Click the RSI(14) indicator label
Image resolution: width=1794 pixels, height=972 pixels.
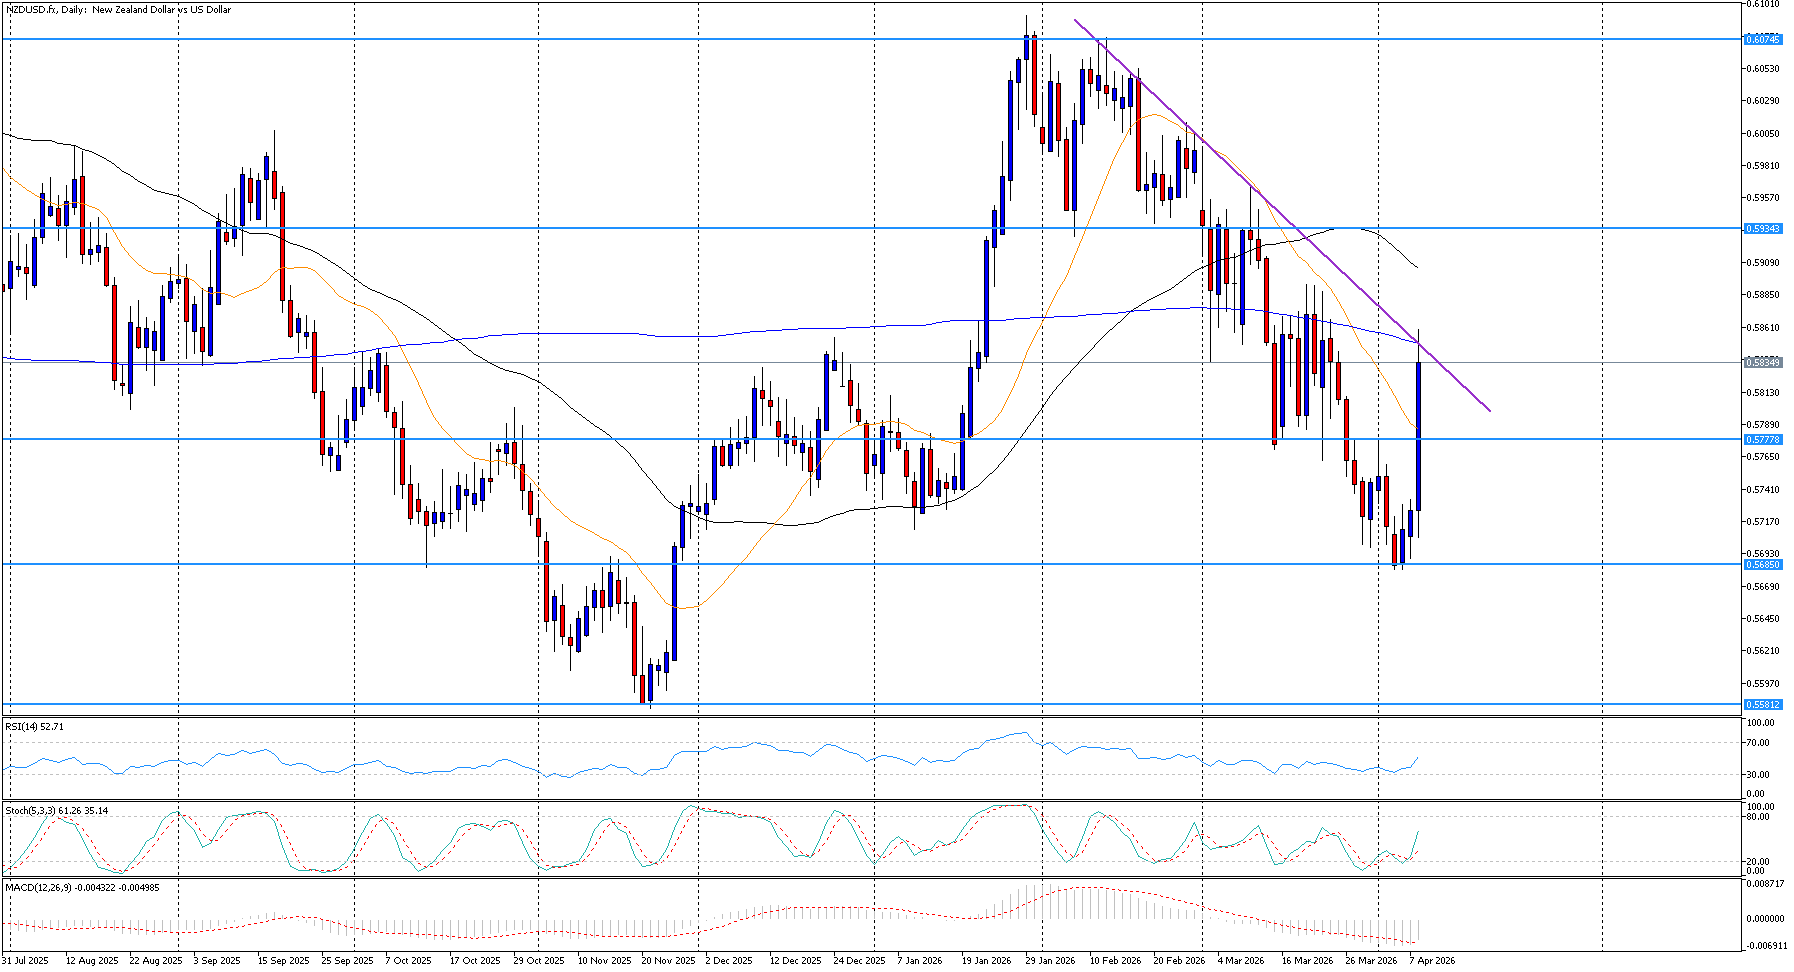point(34,727)
